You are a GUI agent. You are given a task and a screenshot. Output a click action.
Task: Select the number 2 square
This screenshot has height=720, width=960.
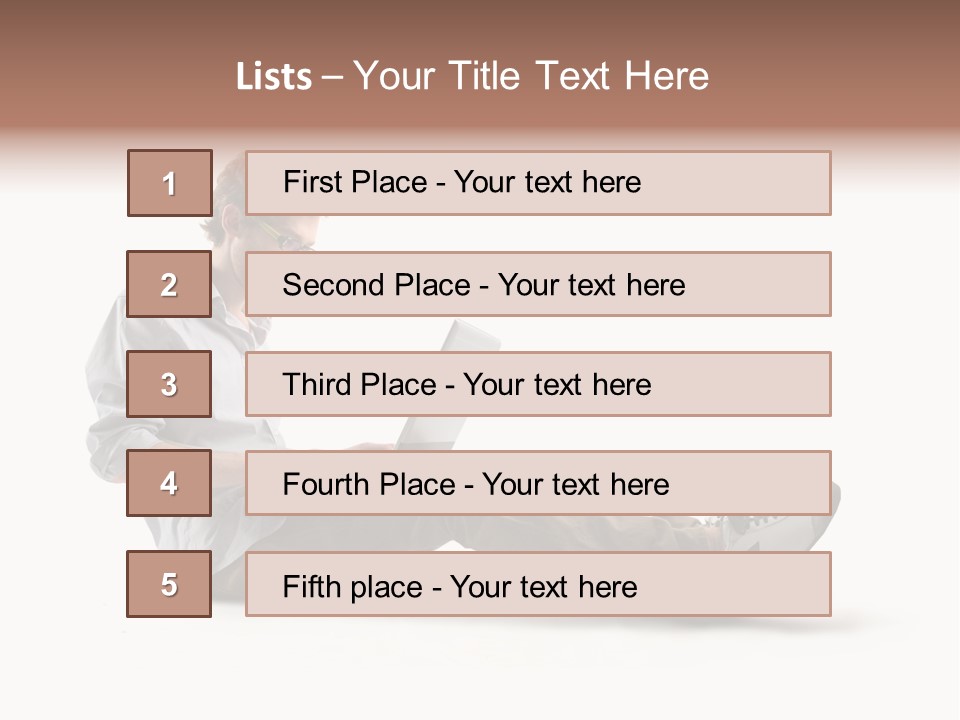(169, 284)
